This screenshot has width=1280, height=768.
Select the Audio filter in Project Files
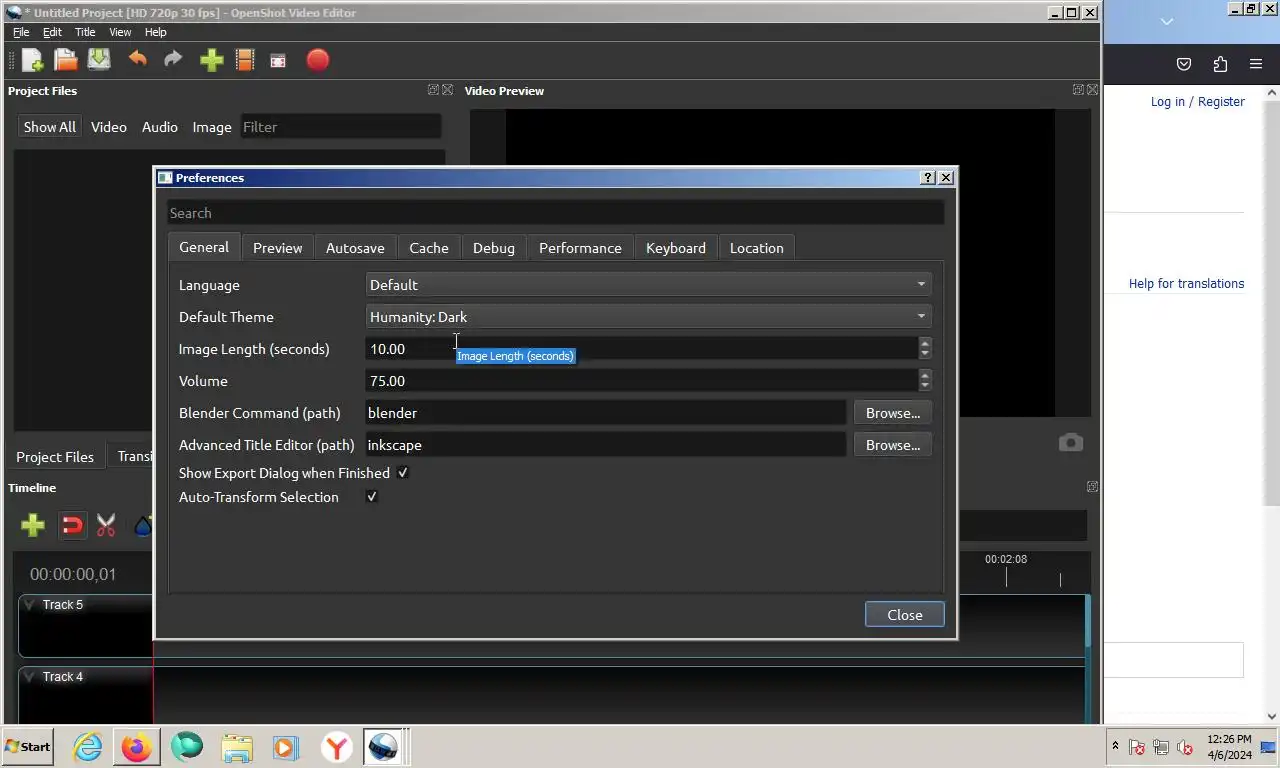coord(160,127)
